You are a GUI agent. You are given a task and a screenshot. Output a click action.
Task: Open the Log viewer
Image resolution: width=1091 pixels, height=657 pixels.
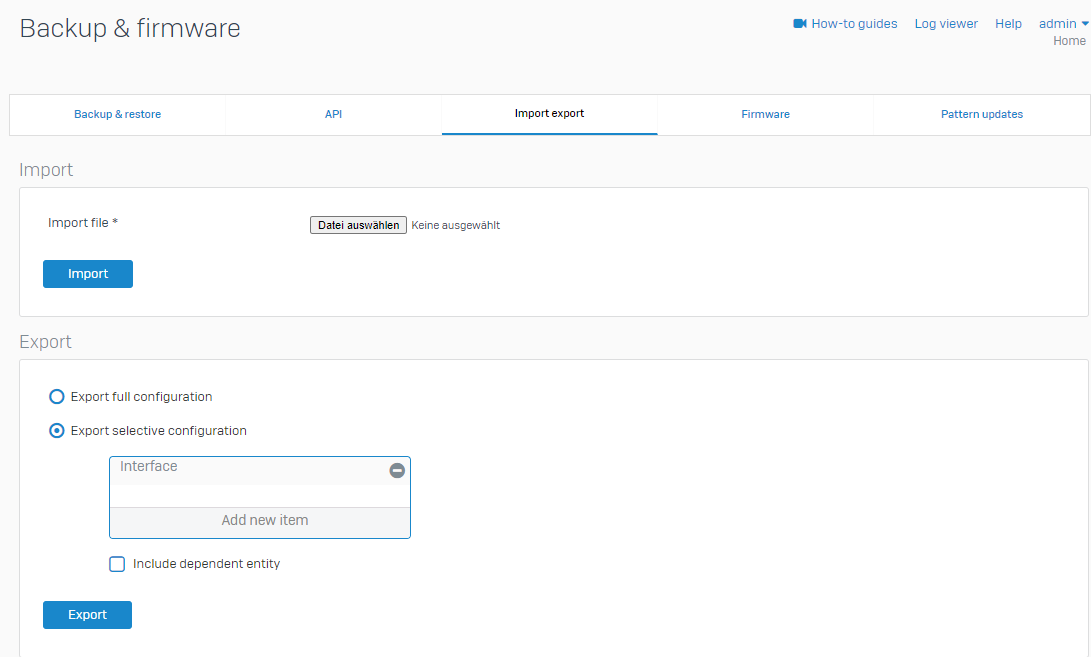(x=946, y=24)
